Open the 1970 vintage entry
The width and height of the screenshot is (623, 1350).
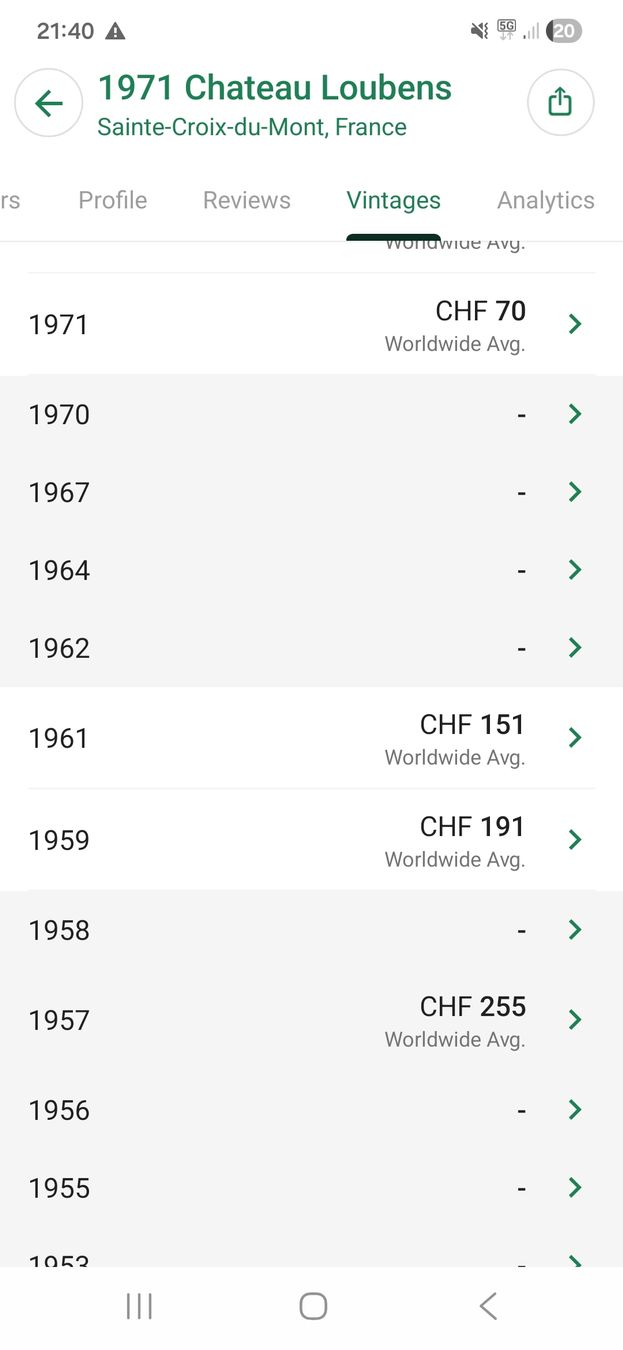pos(311,414)
